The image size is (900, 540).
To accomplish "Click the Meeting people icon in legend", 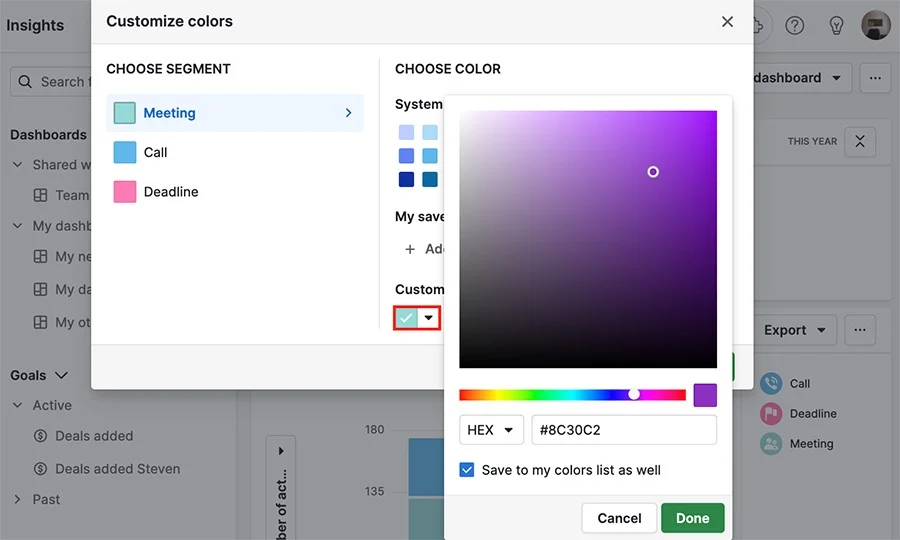I will [771, 444].
